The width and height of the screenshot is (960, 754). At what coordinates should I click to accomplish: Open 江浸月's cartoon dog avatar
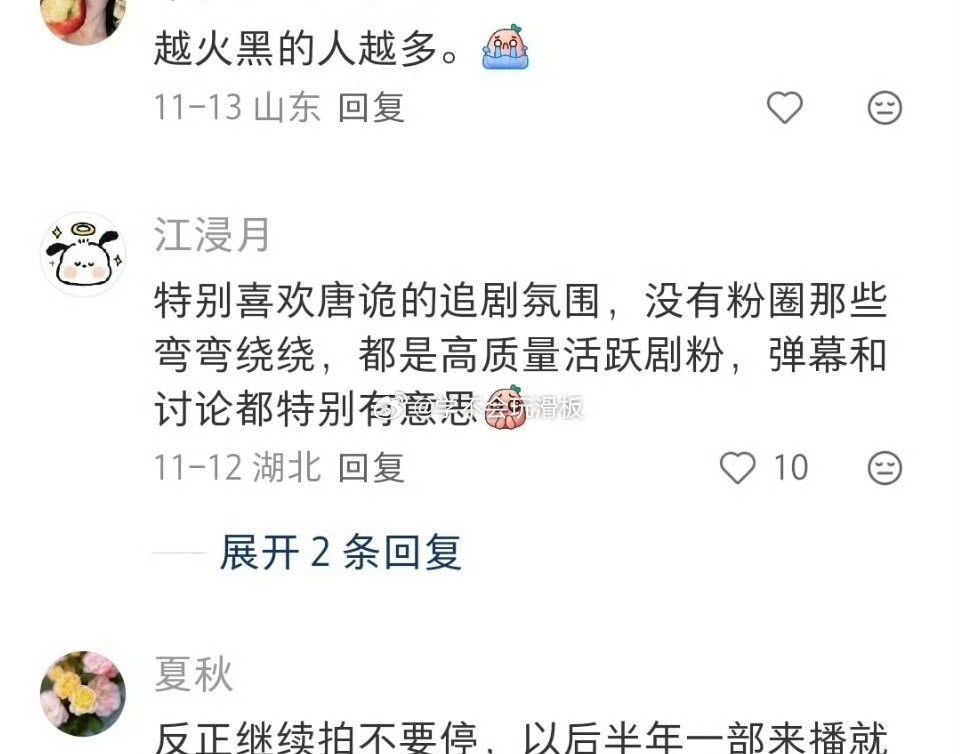[83, 255]
